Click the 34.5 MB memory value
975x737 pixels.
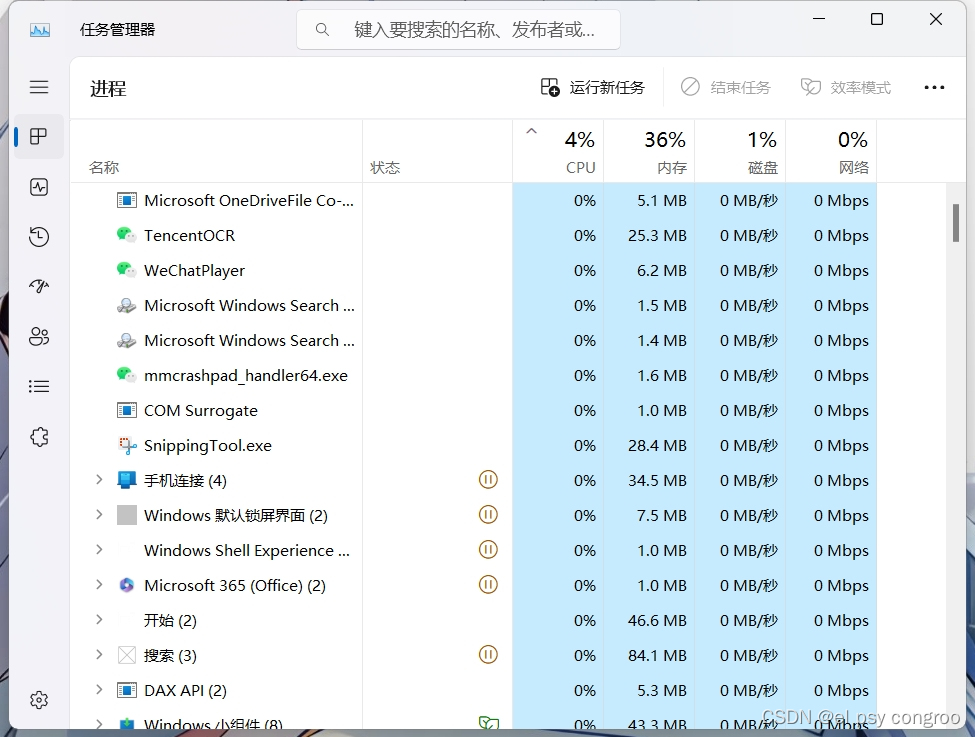[x=657, y=481]
